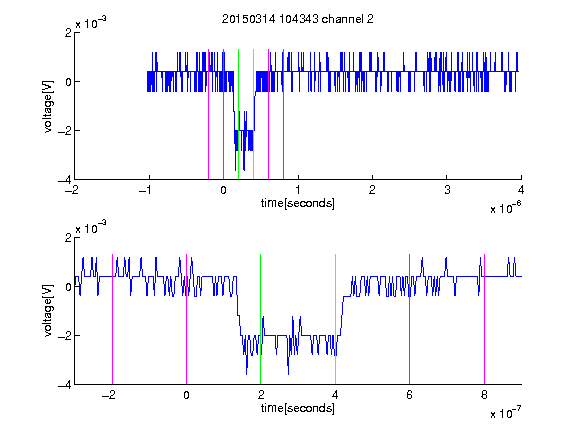
Task: Click the 'x 10^-6' exponent label
Action: click(505, 208)
